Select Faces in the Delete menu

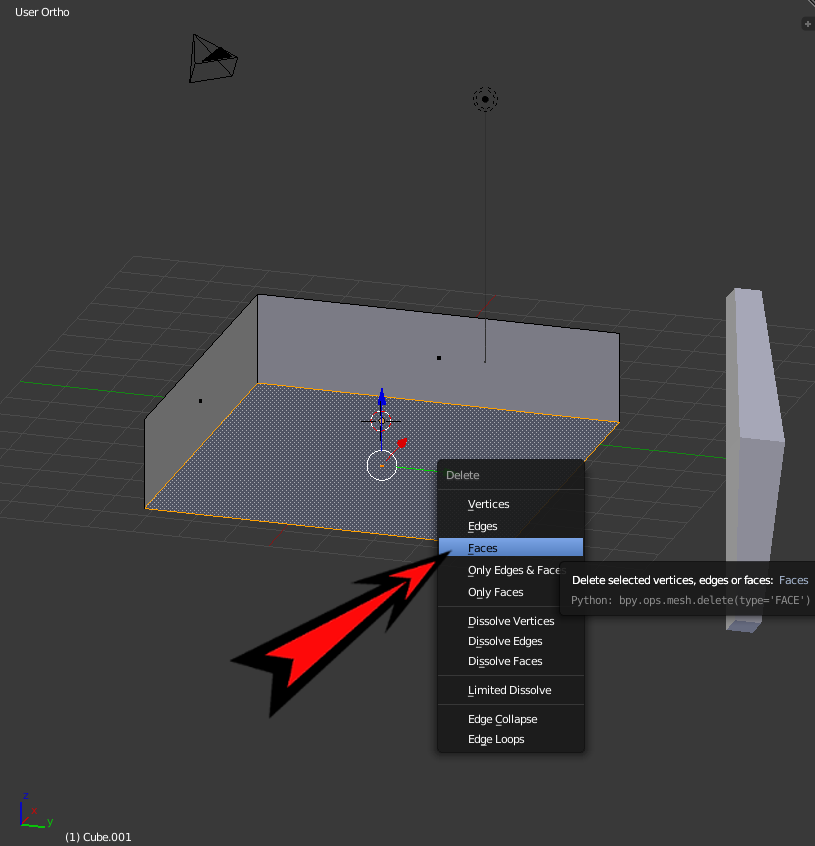point(510,548)
